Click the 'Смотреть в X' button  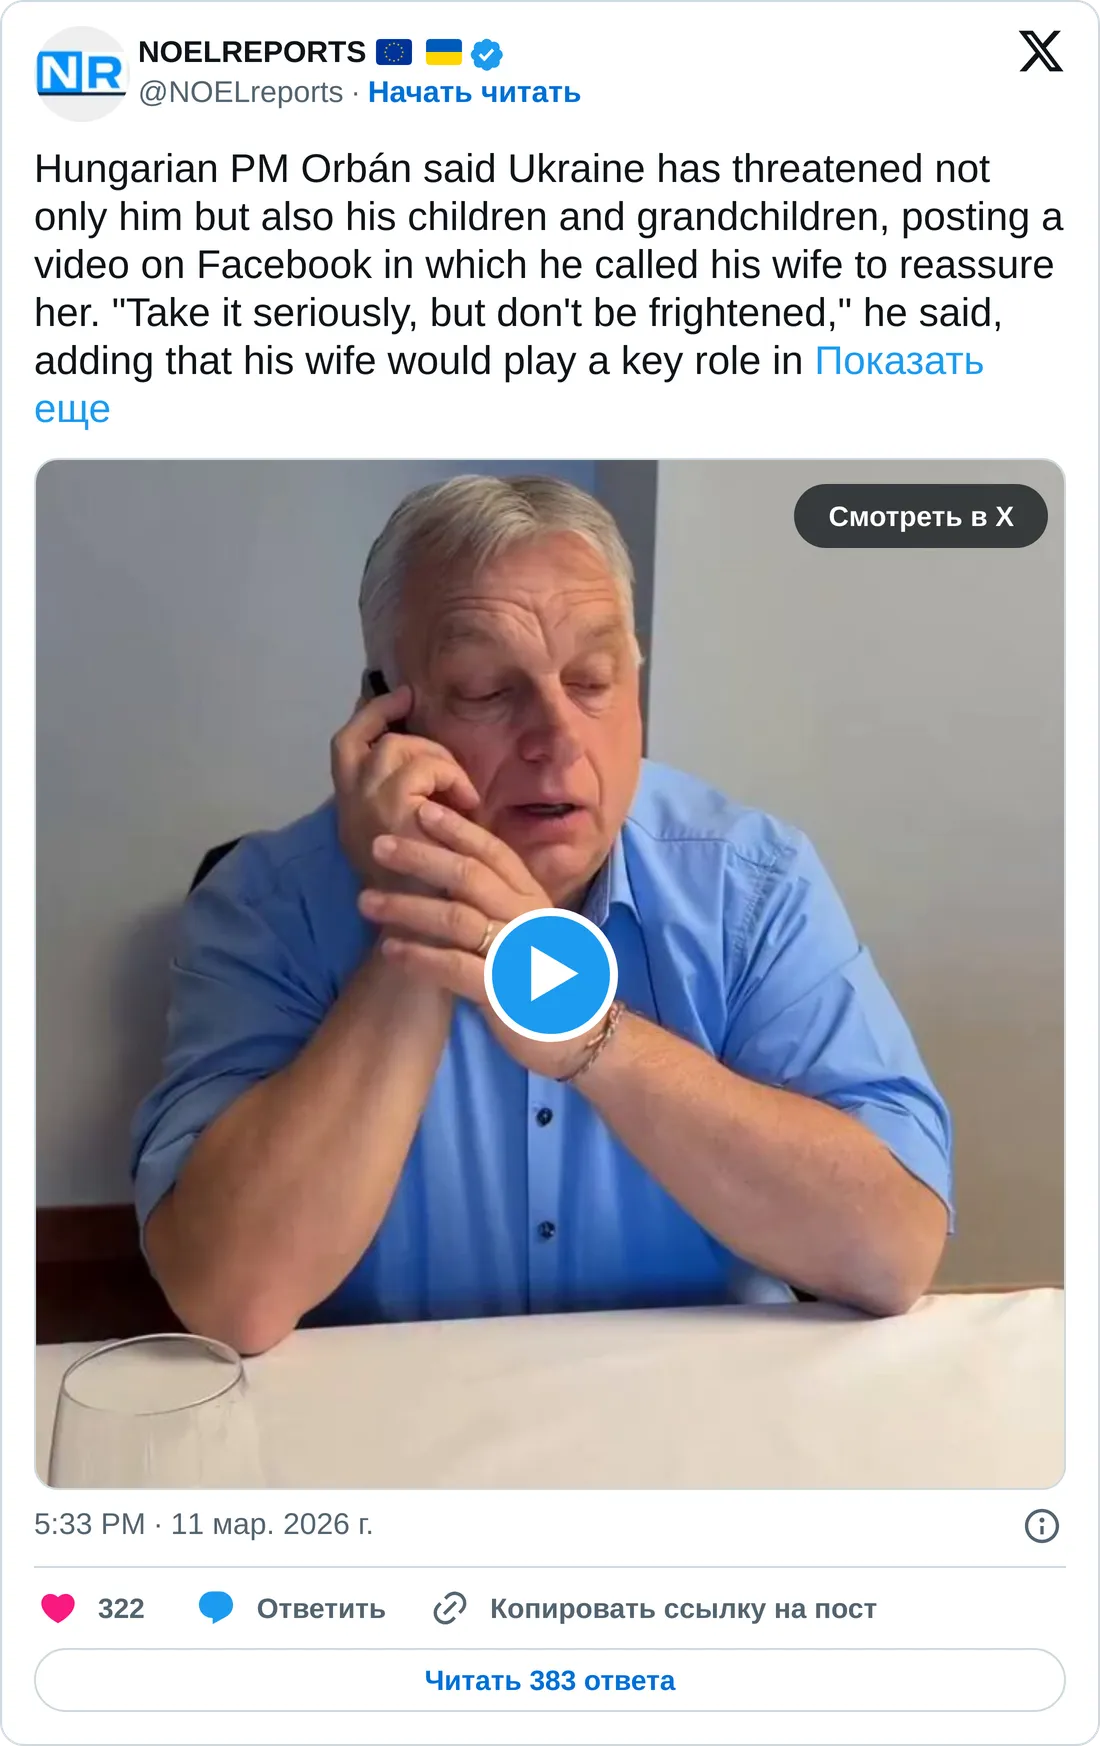click(921, 516)
